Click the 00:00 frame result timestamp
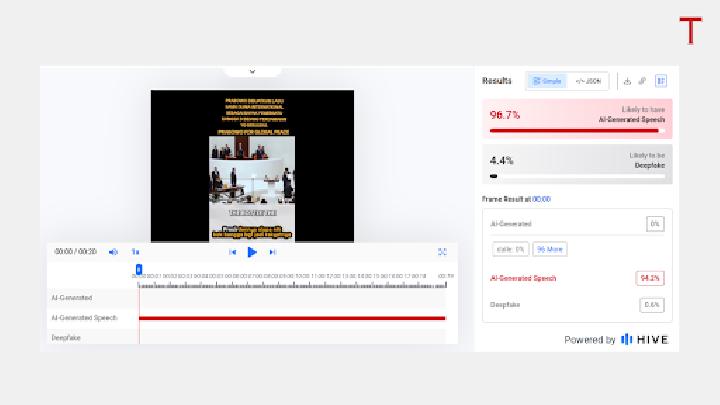Screen dimensions: 720x405 (541, 199)
